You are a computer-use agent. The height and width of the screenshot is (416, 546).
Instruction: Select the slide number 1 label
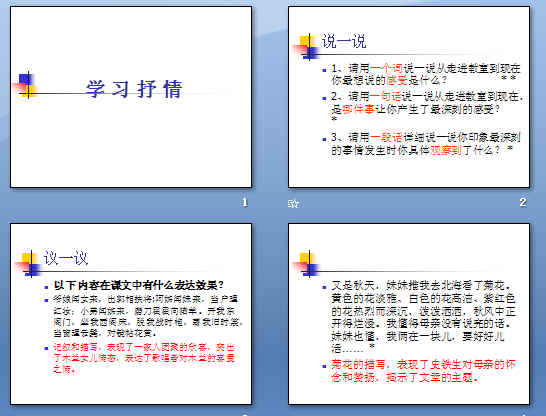click(245, 202)
